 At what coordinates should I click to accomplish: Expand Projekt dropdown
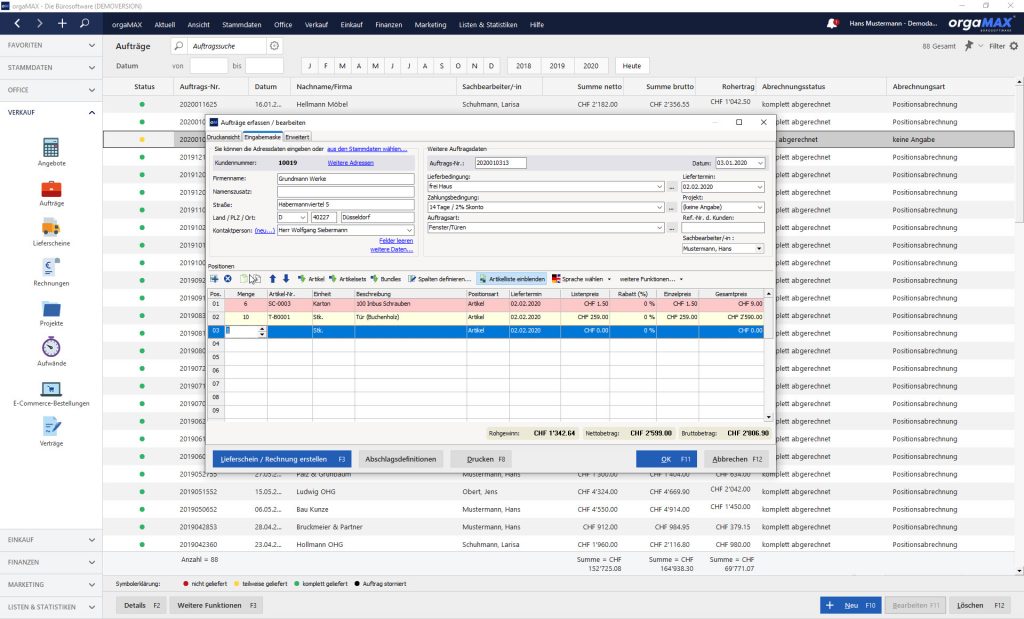pos(760,207)
